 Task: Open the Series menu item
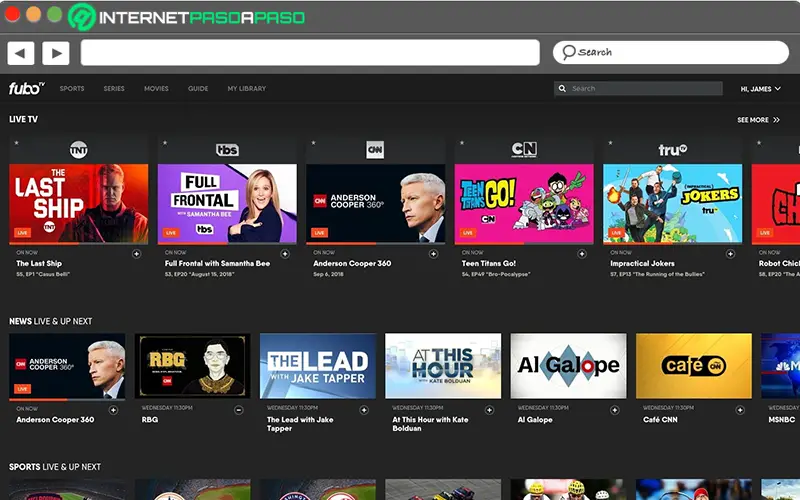tap(114, 88)
